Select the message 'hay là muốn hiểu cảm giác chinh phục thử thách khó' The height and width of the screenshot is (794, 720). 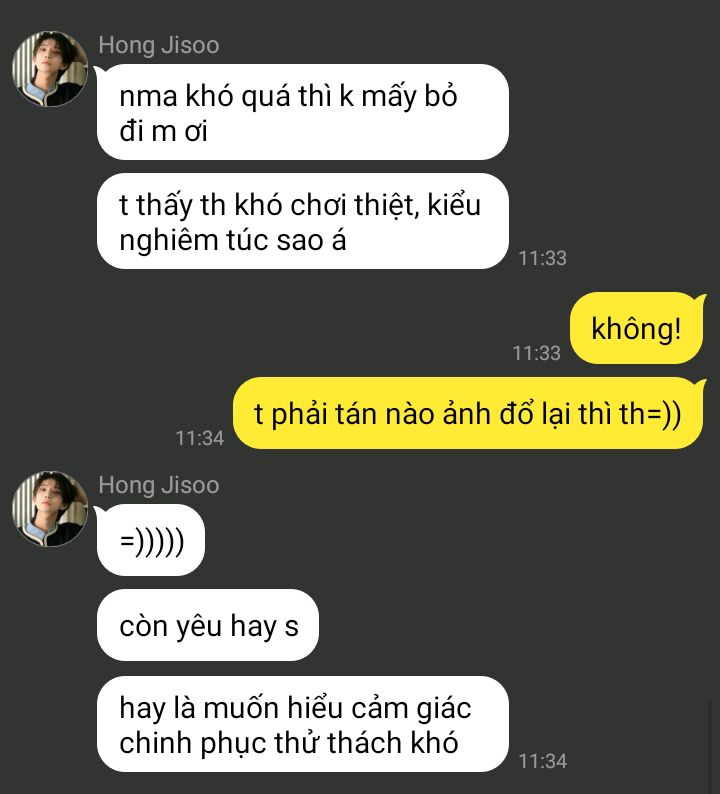tap(302, 724)
